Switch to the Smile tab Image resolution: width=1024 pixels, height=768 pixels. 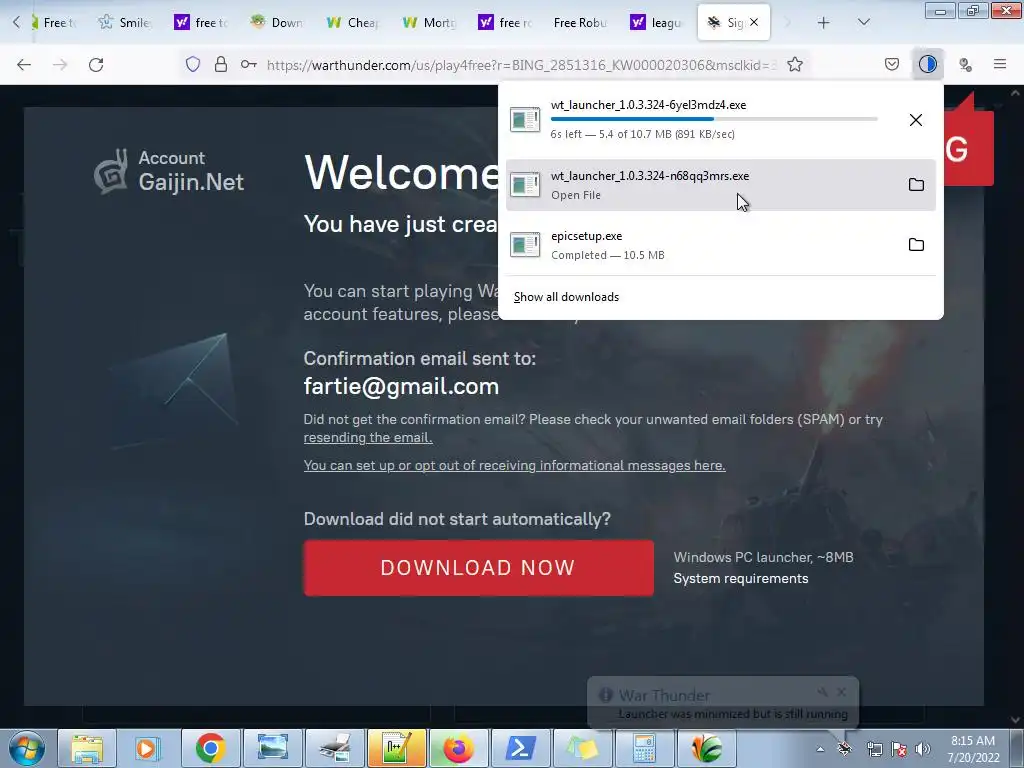click(125, 22)
